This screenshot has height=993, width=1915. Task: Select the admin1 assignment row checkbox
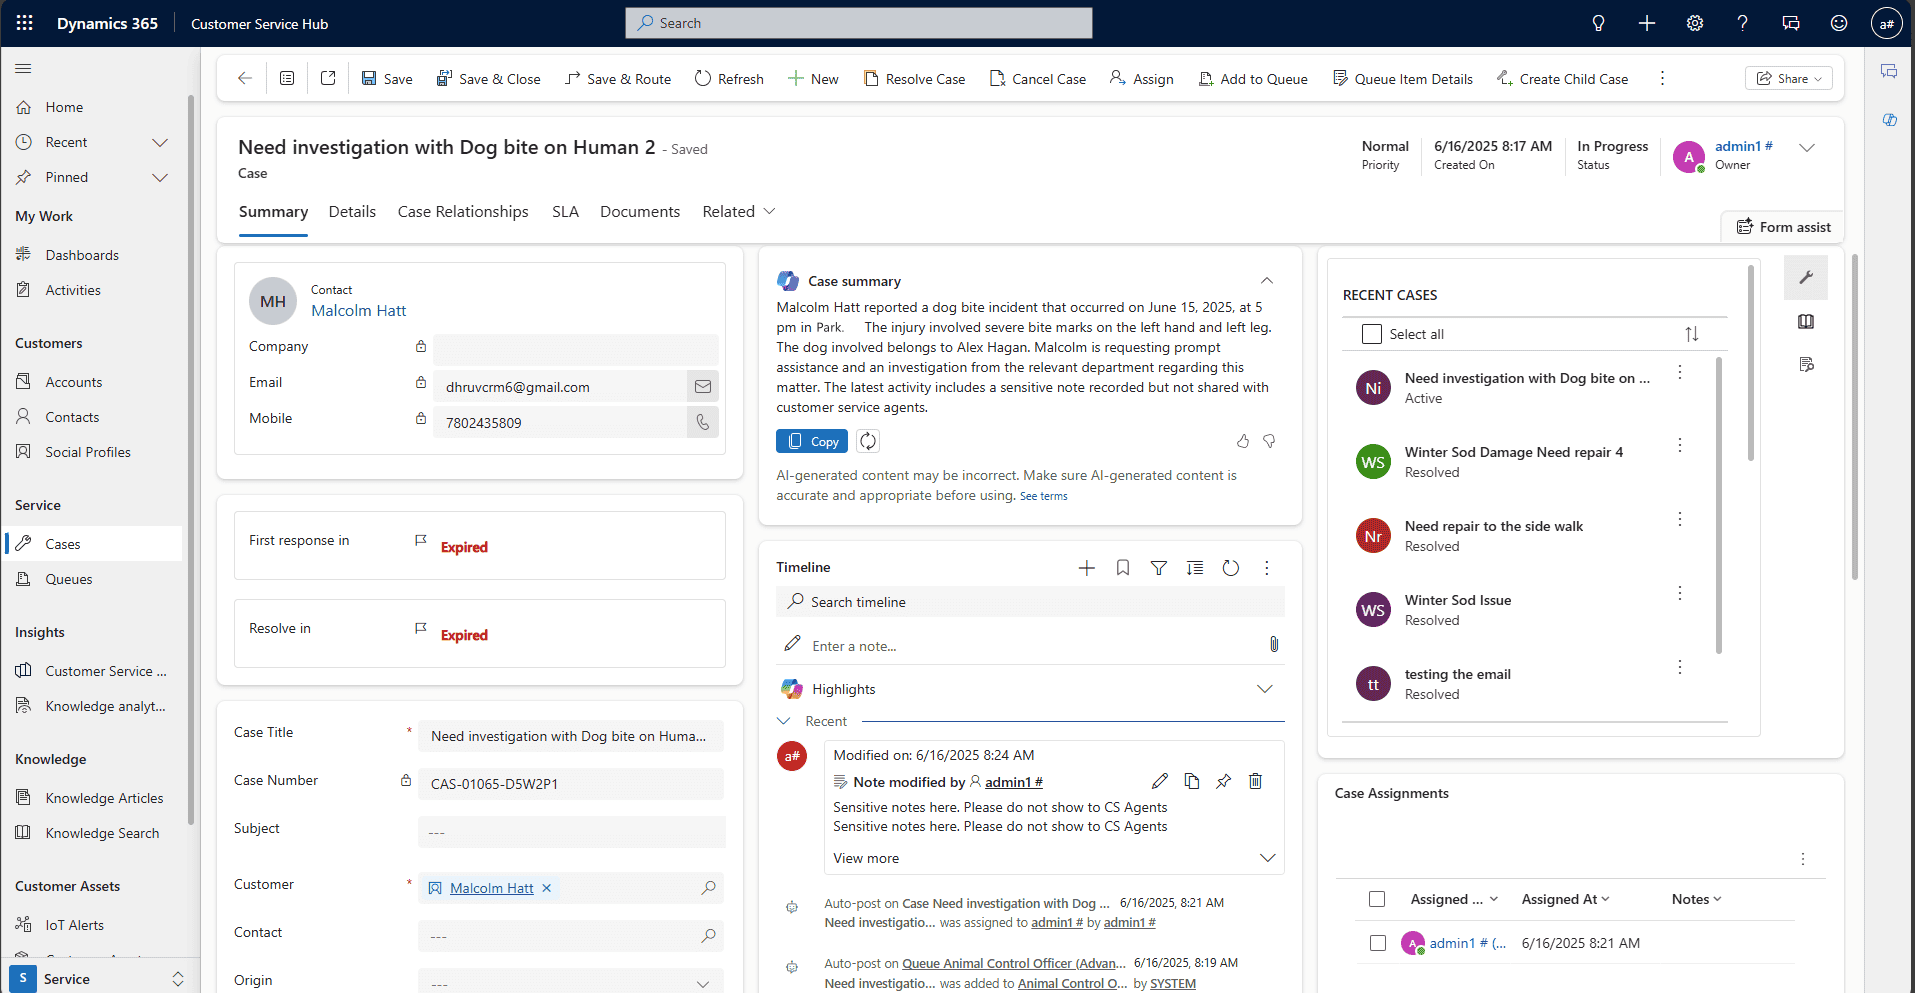pos(1377,943)
